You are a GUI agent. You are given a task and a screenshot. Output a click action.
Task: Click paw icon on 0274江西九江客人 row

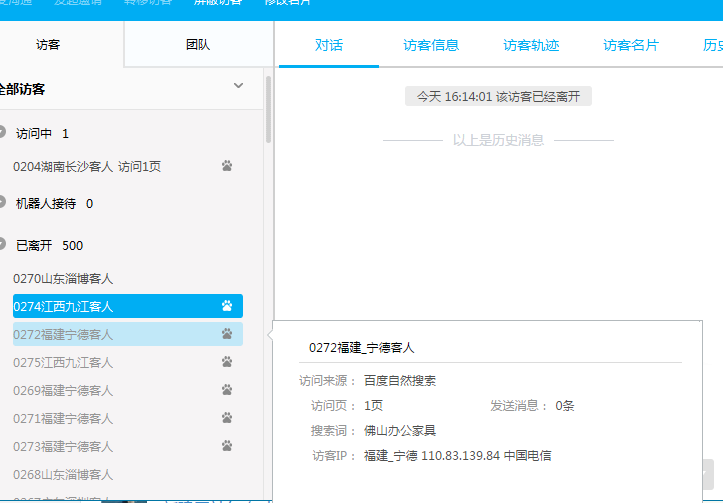pyautogui.click(x=227, y=306)
